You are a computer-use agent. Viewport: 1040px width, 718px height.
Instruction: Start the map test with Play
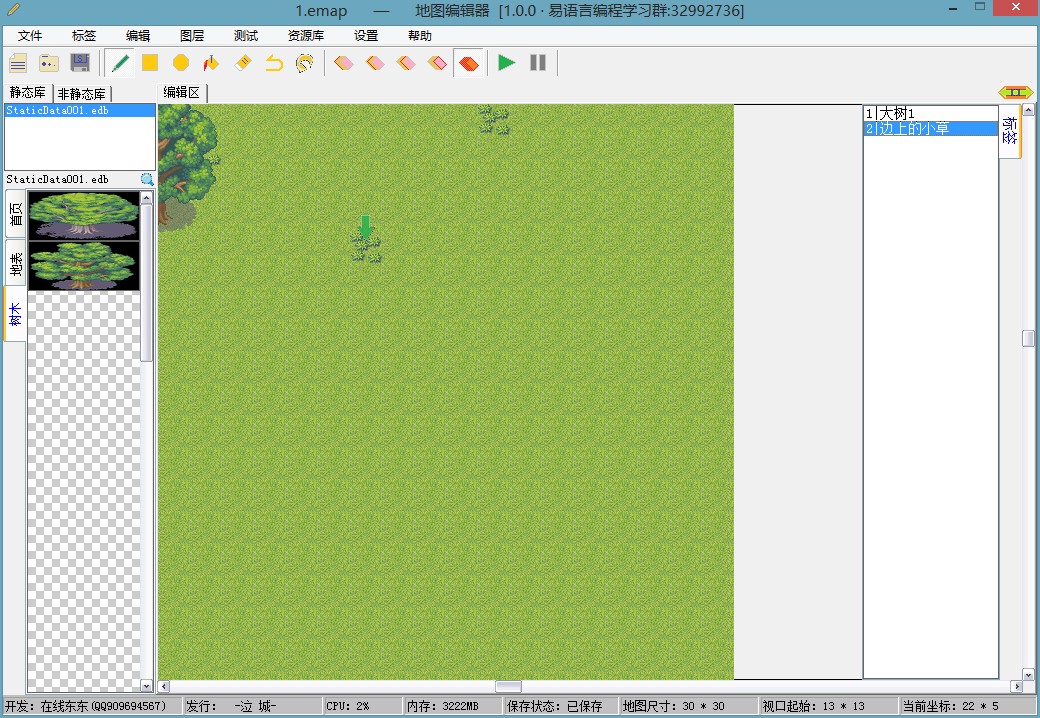coord(507,63)
